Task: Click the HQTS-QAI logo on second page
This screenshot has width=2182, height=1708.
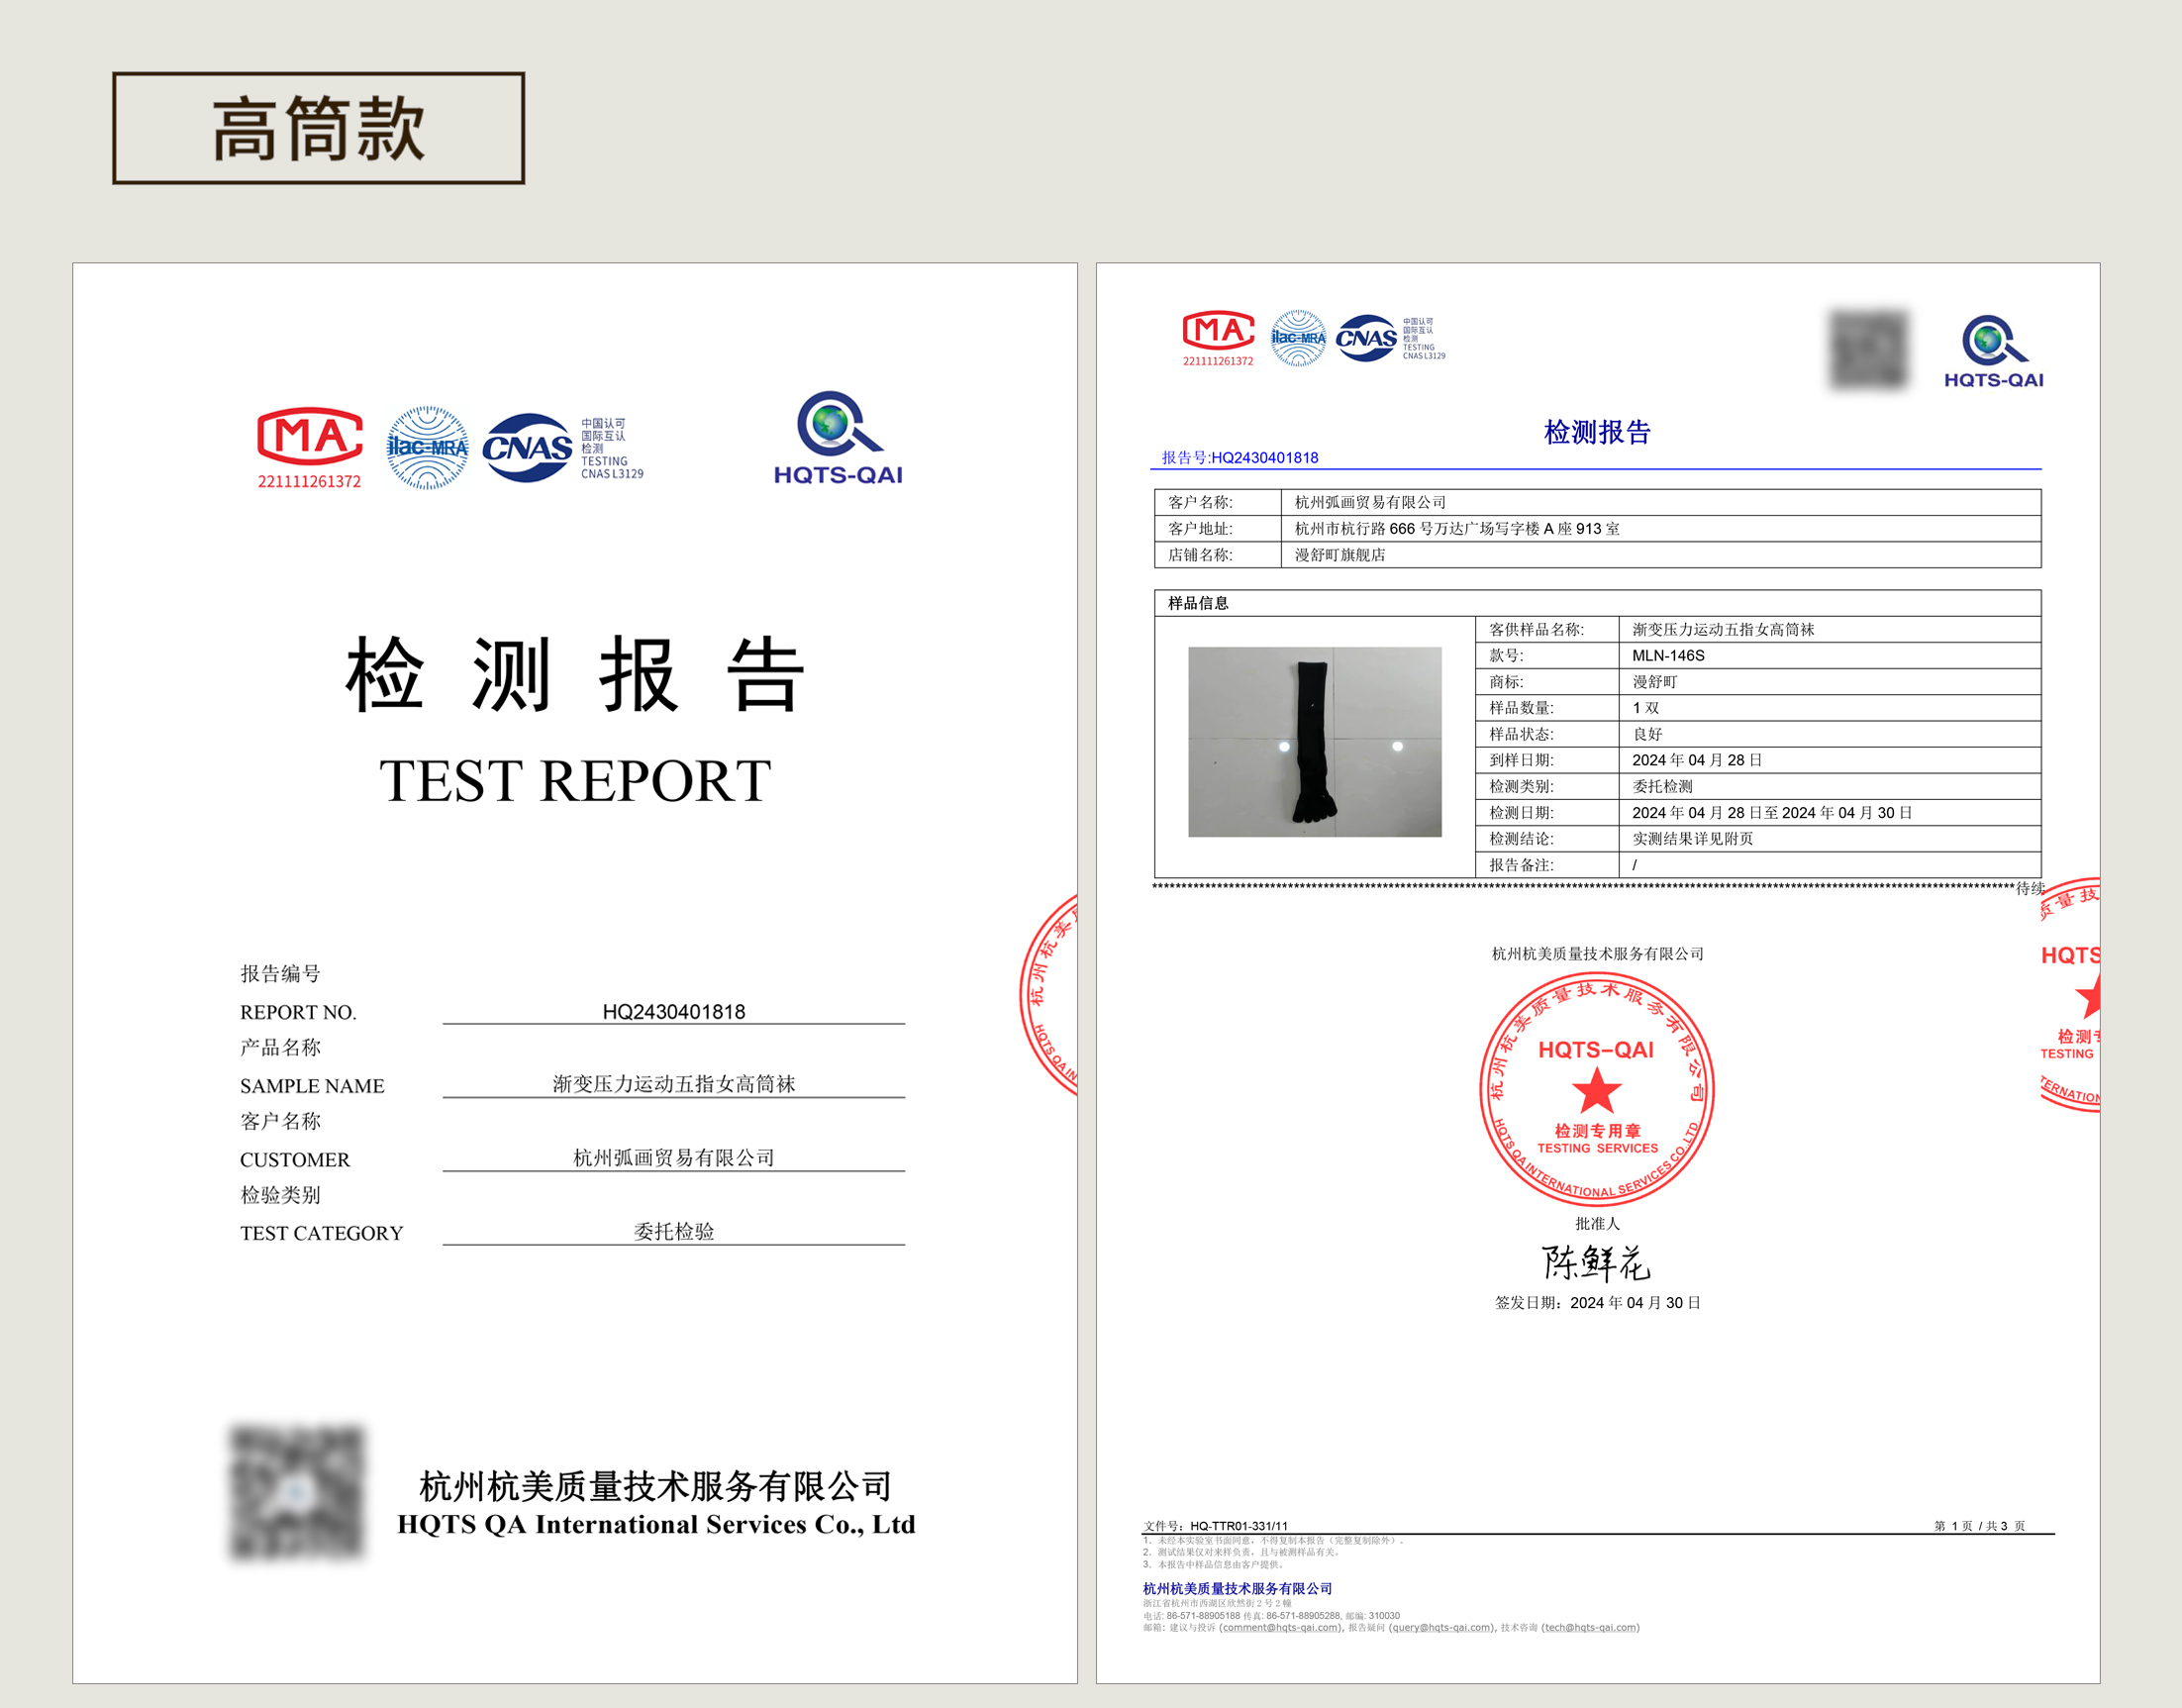Action: pyautogui.click(x=1993, y=351)
